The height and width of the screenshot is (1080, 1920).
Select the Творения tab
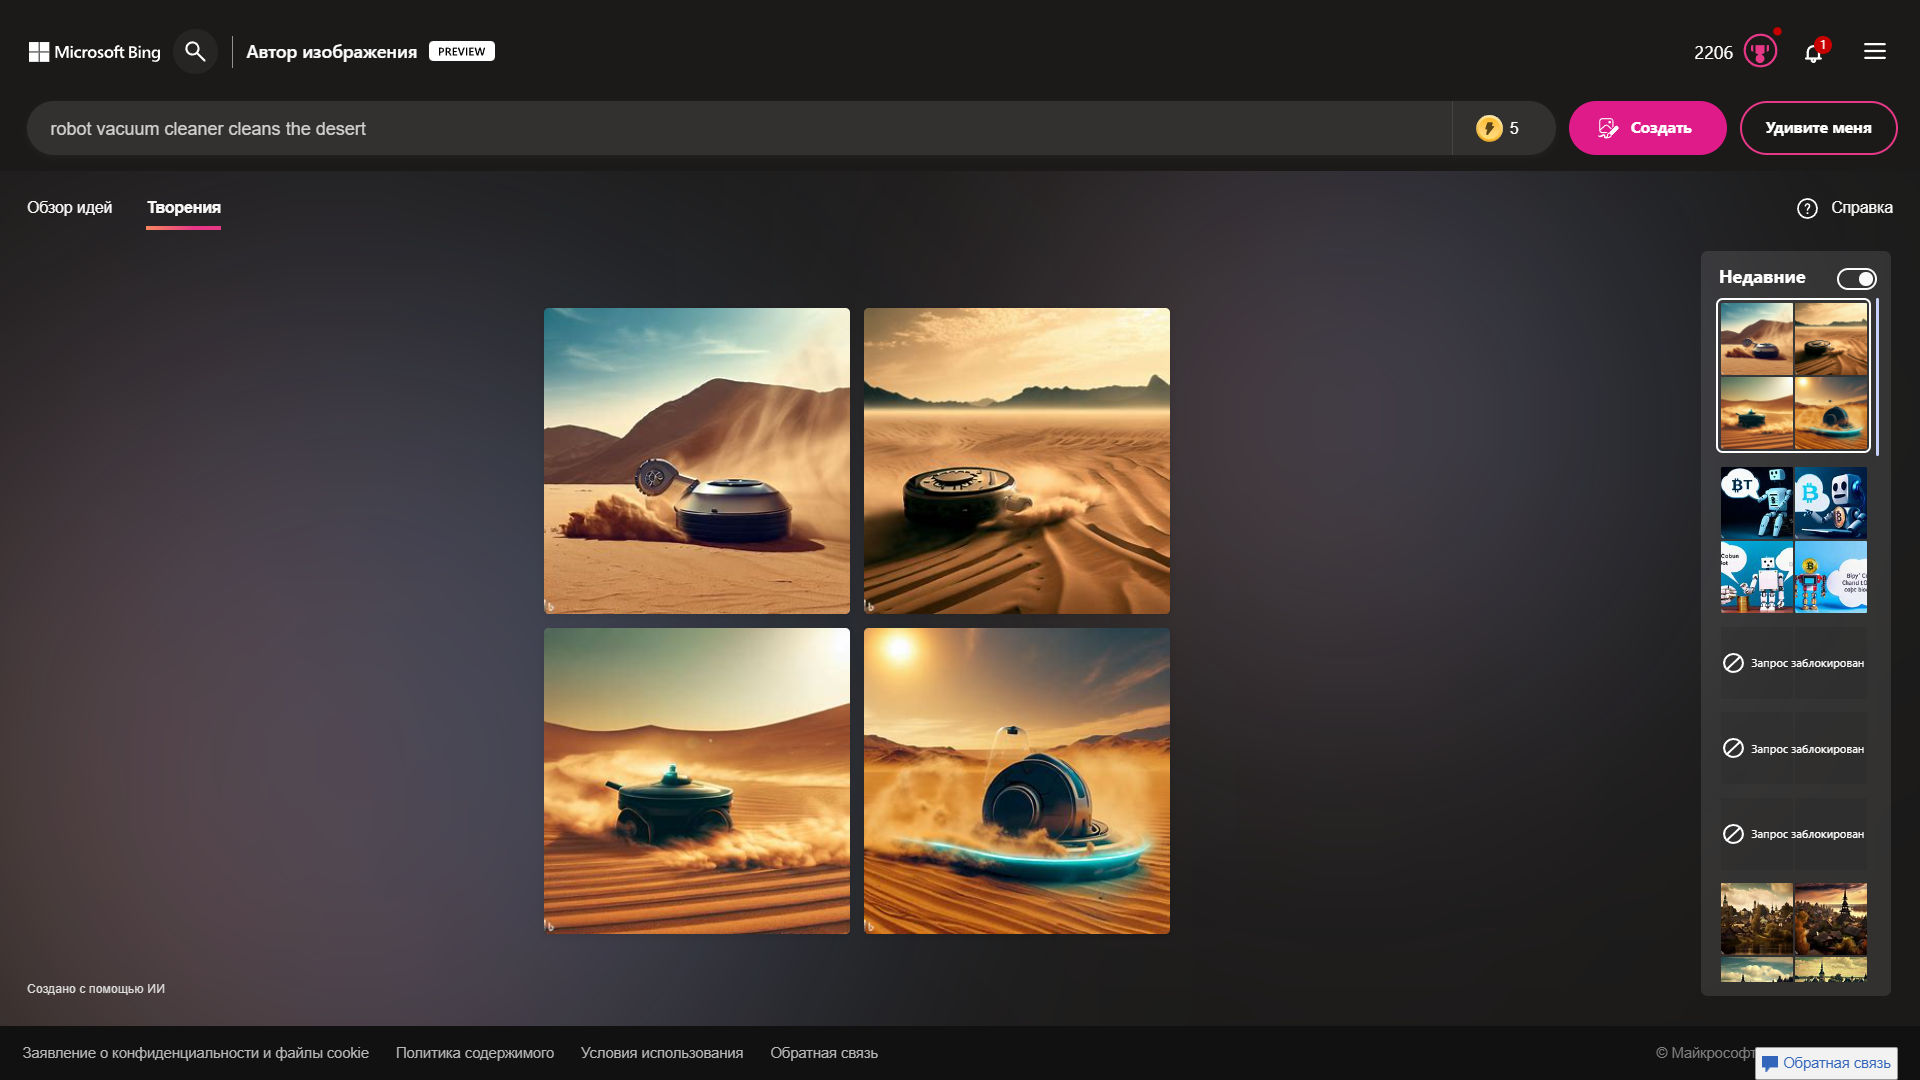coord(184,207)
